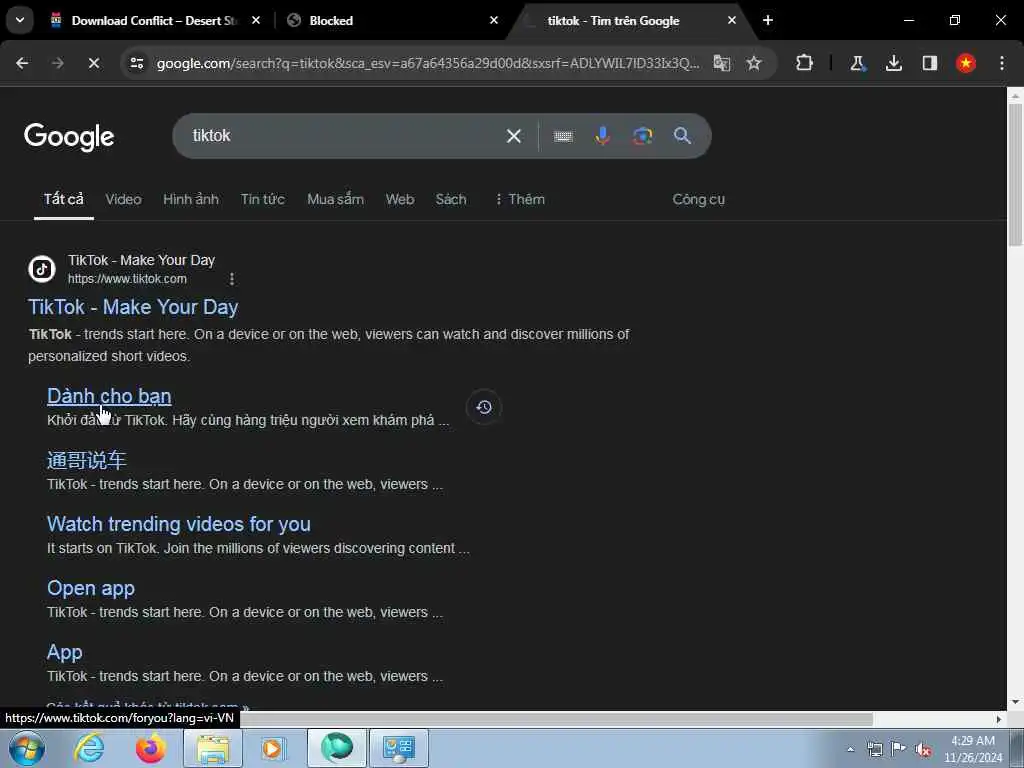Open the TikTok - Make Your Day result link
This screenshot has width=1024, height=768.
pos(133,307)
